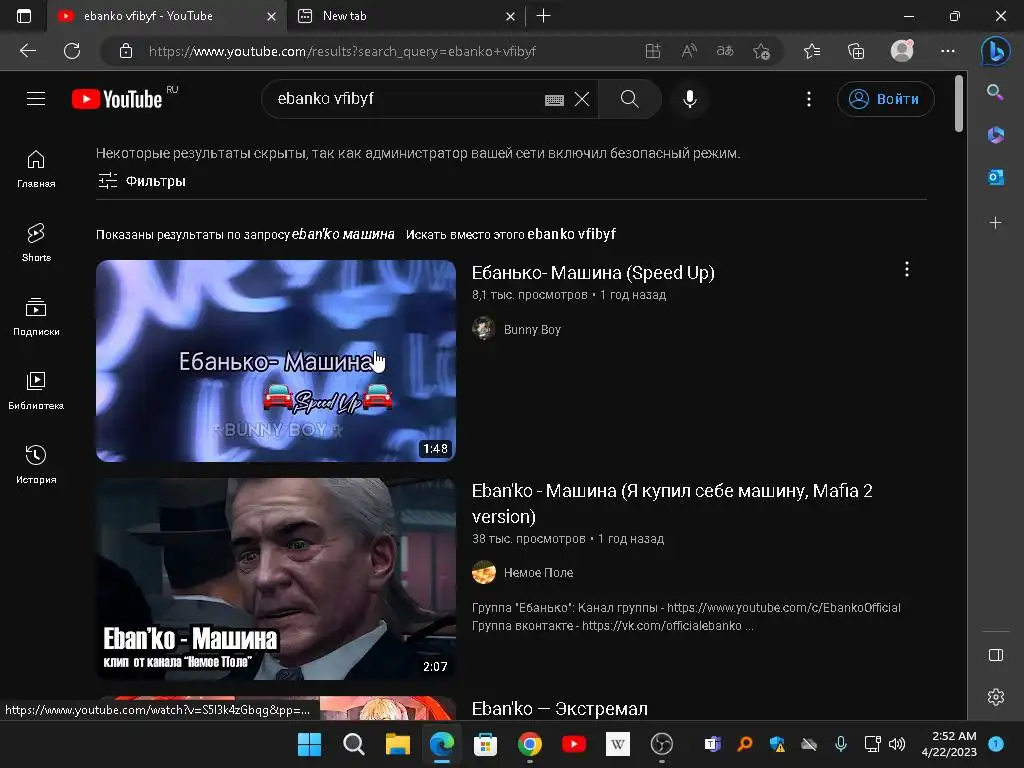Open Немое Поле channel avatar
The image size is (1024, 768).
tap(483, 572)
